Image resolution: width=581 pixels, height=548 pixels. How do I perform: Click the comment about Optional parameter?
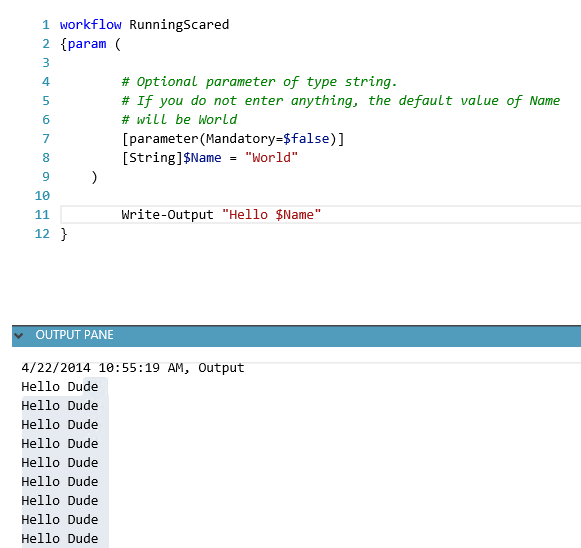(259, 82)
